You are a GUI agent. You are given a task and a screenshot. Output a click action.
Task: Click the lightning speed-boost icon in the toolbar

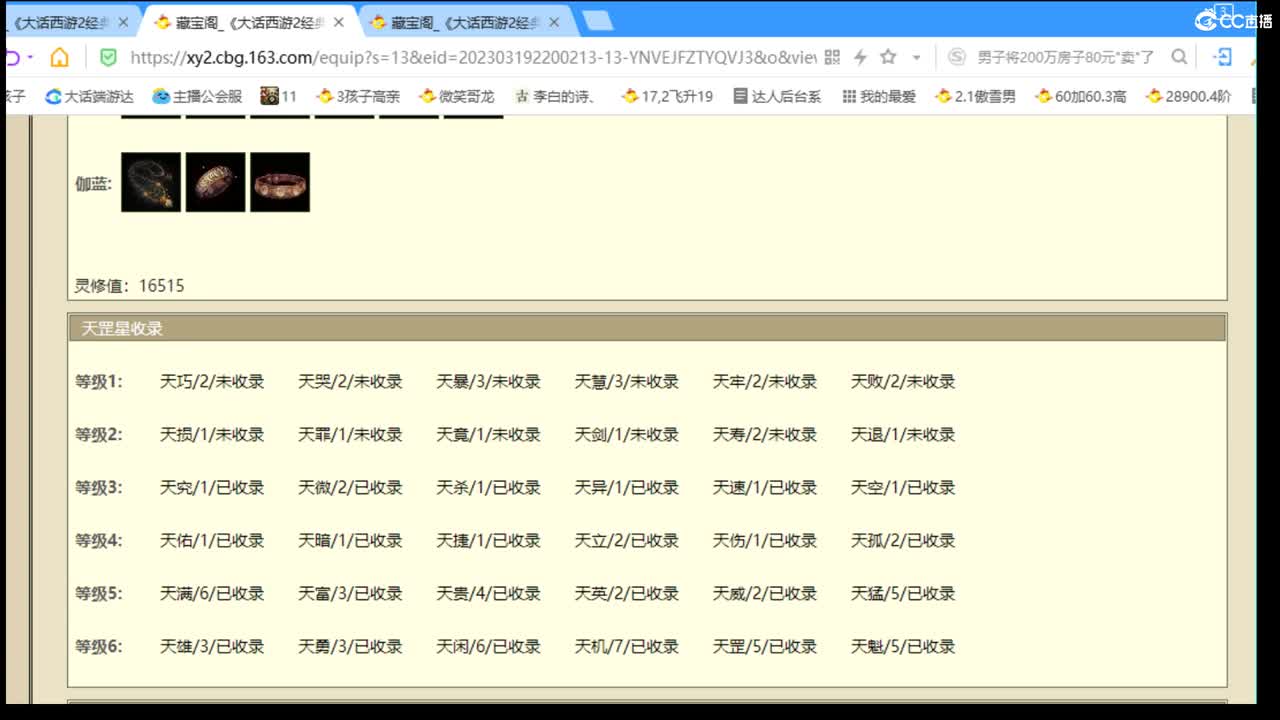pyautogui.click(x=860, y=57)
